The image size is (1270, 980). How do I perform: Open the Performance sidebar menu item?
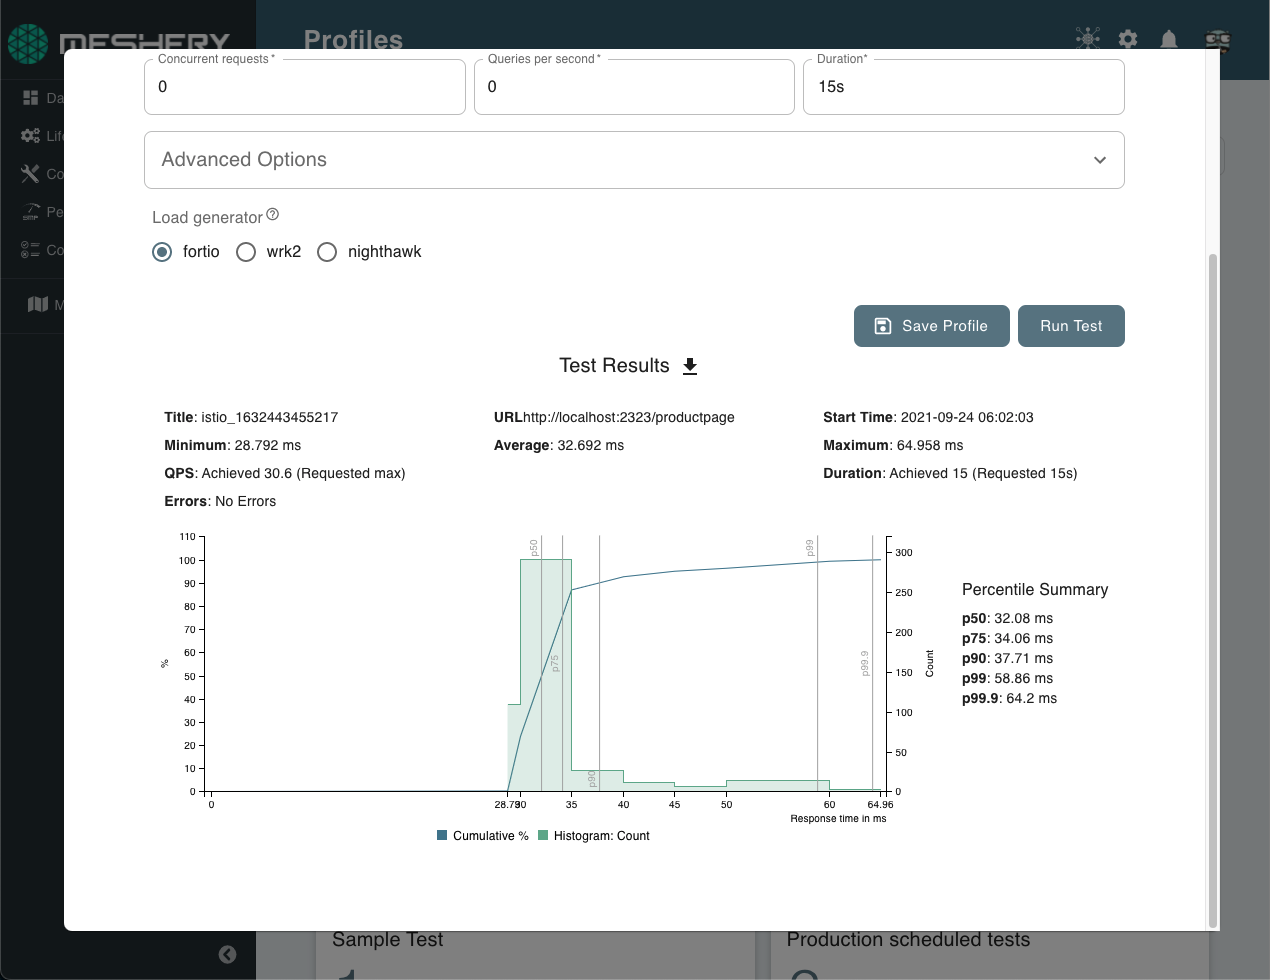tap(31, 212)
